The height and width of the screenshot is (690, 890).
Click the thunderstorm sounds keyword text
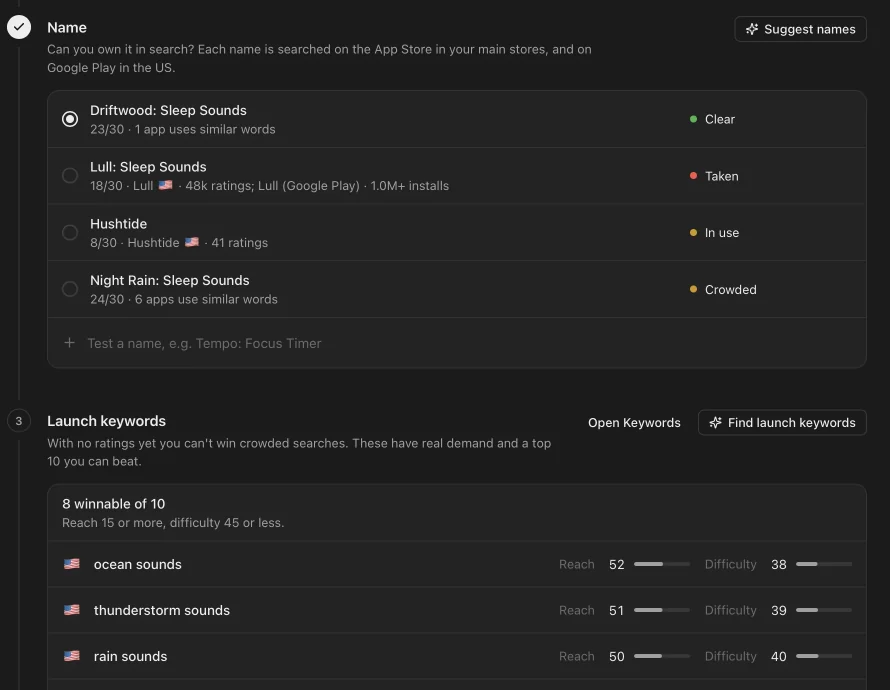(x=162, y=610)
